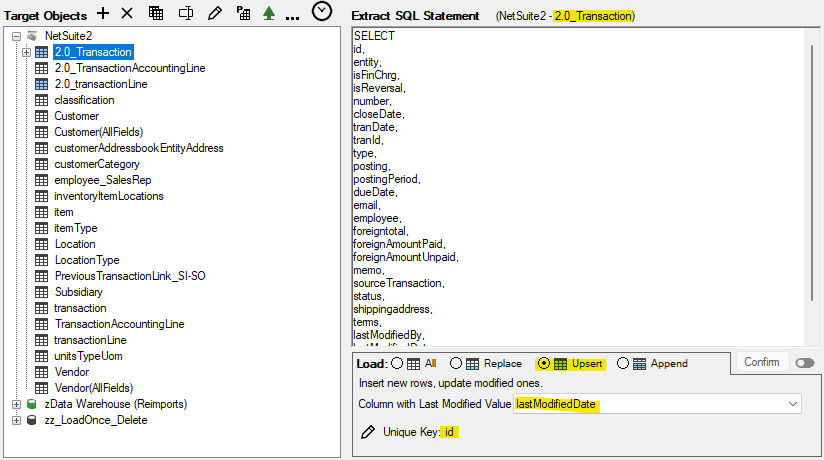Select the All load radio button
Viewport: 824px width, 460px height.
point(396,364)
